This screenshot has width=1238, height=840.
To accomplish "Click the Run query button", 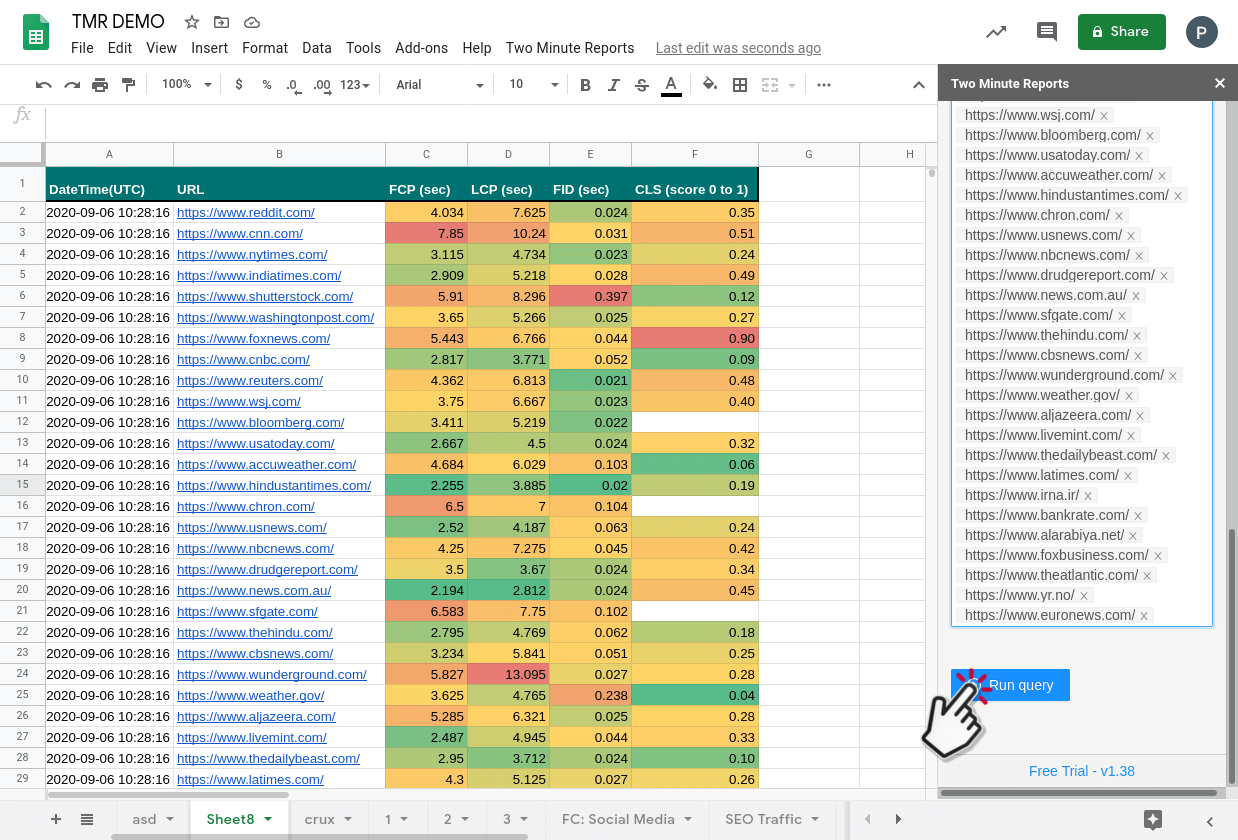I will click(x=1010, y=685).
